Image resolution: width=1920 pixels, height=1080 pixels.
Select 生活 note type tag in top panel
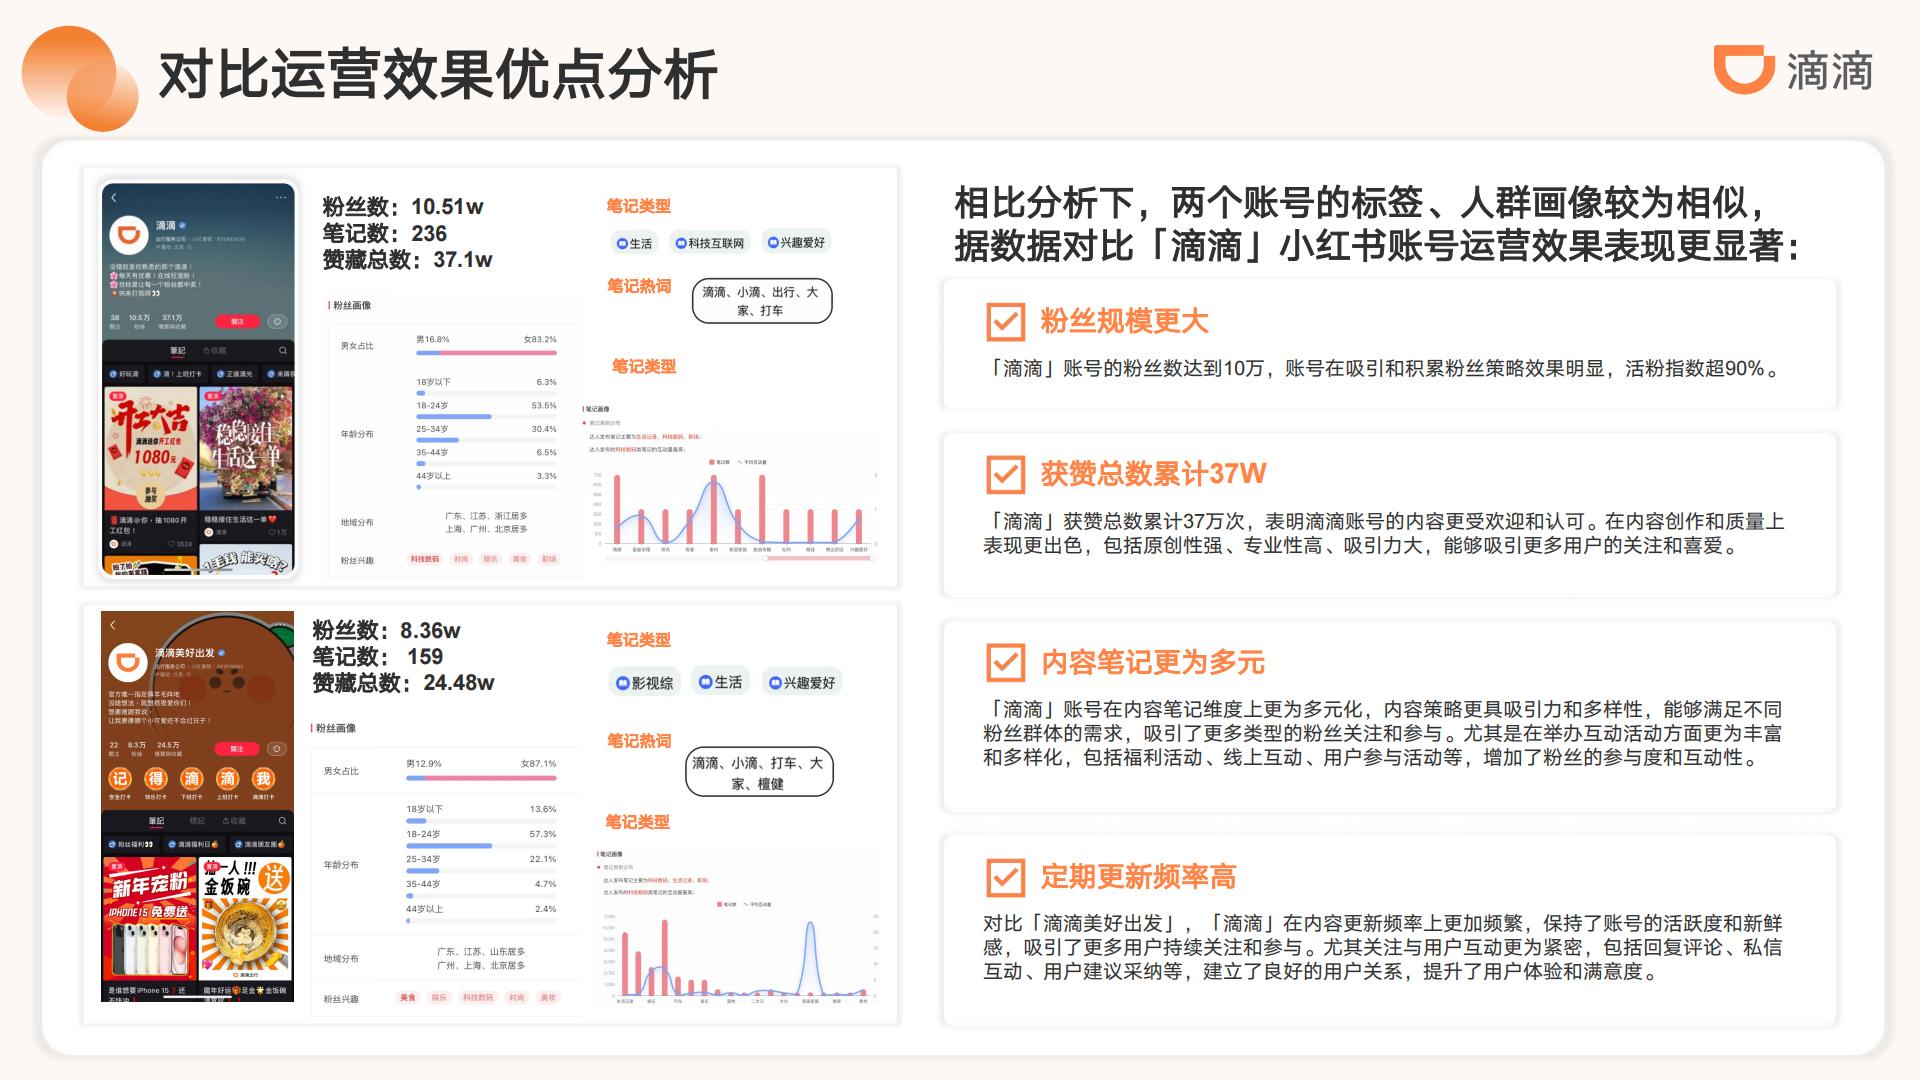tap(633, 243)
